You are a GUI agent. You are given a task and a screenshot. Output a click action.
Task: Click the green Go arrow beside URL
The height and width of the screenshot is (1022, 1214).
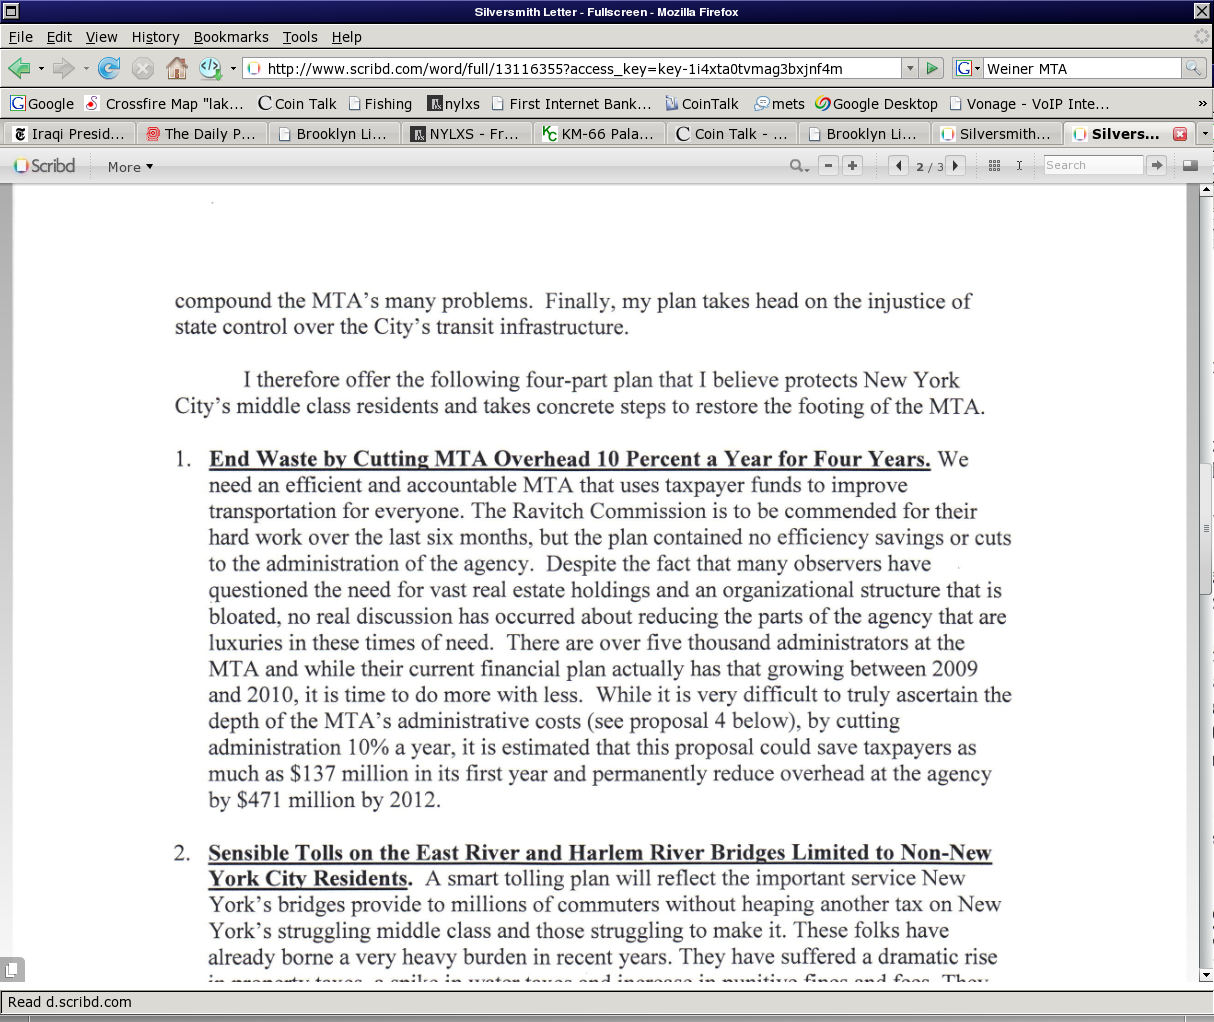pyautogui.click(x=932, y=68)
